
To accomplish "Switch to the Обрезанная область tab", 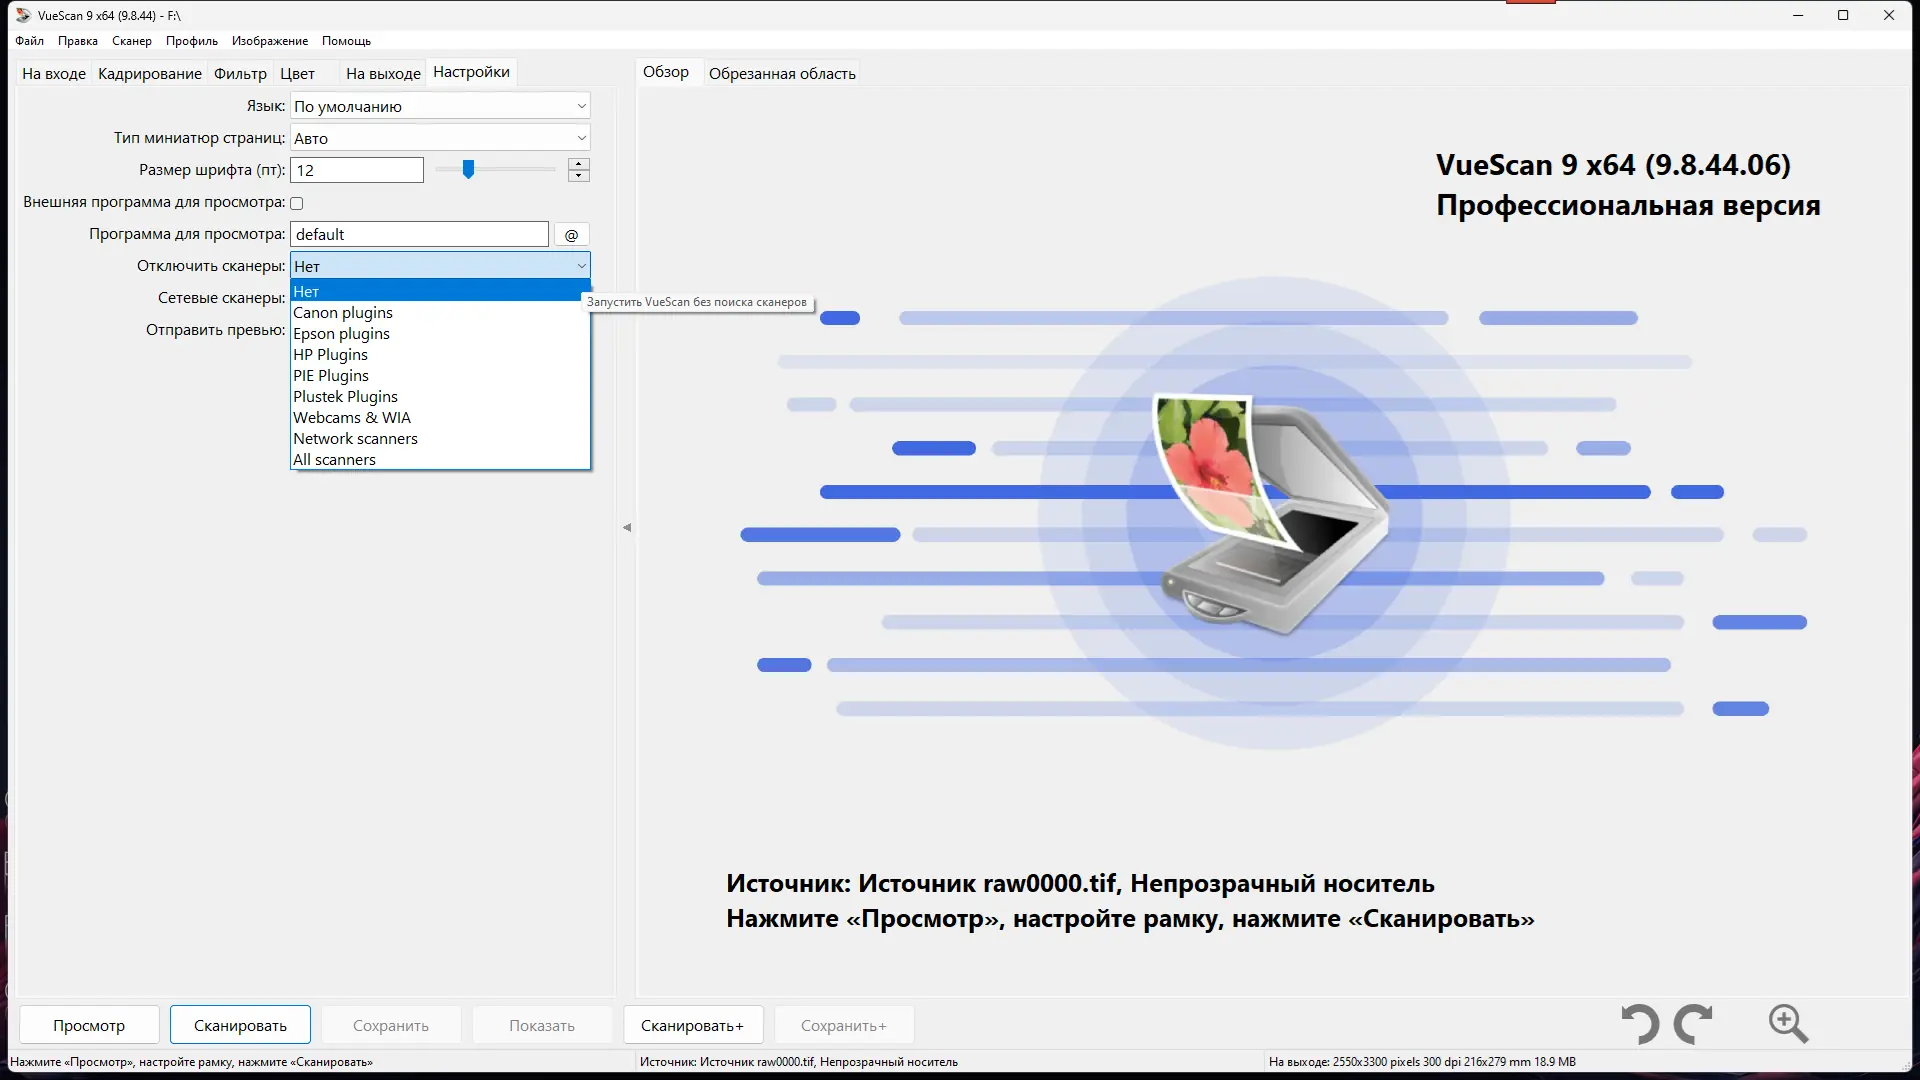I will click(782, 72).
